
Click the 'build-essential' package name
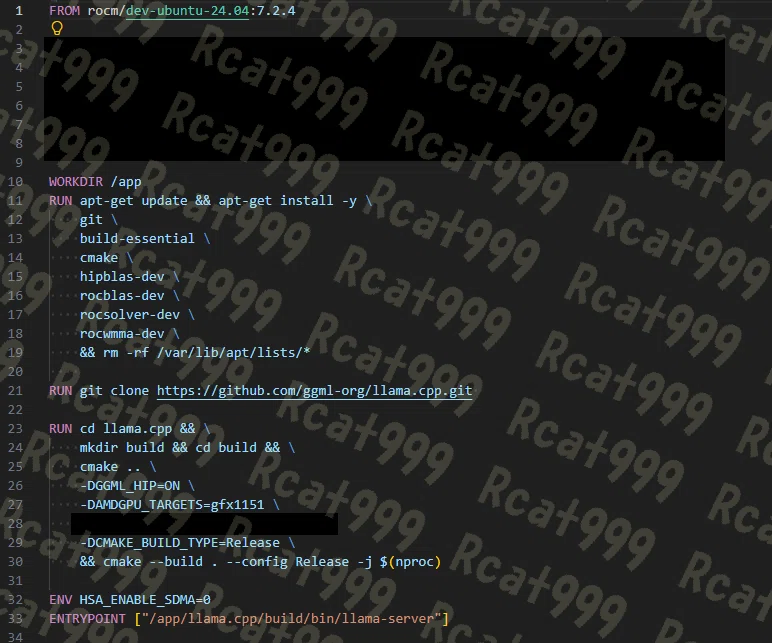[137, 238]
